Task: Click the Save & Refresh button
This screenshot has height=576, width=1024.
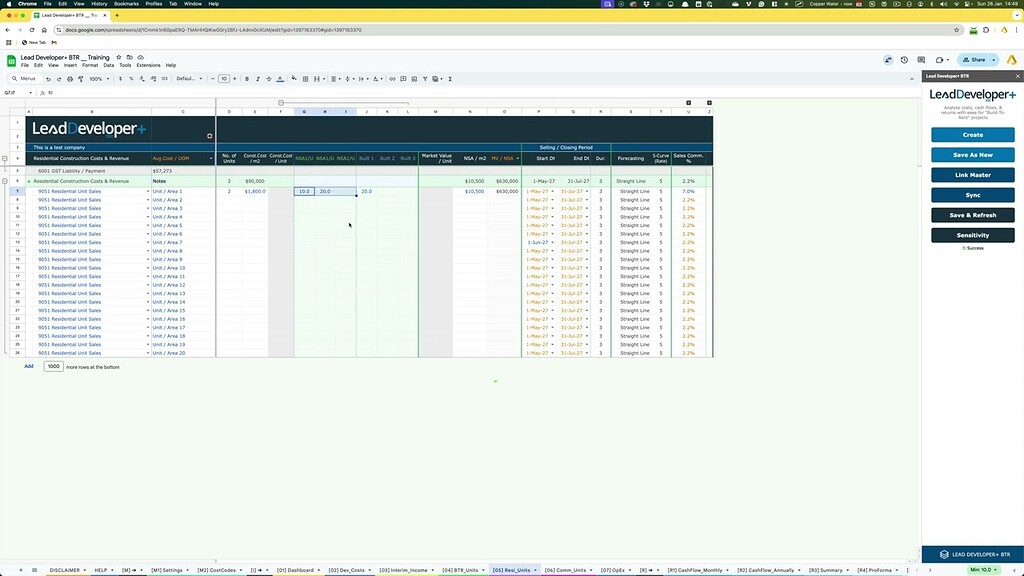Action: coord(972,215)
